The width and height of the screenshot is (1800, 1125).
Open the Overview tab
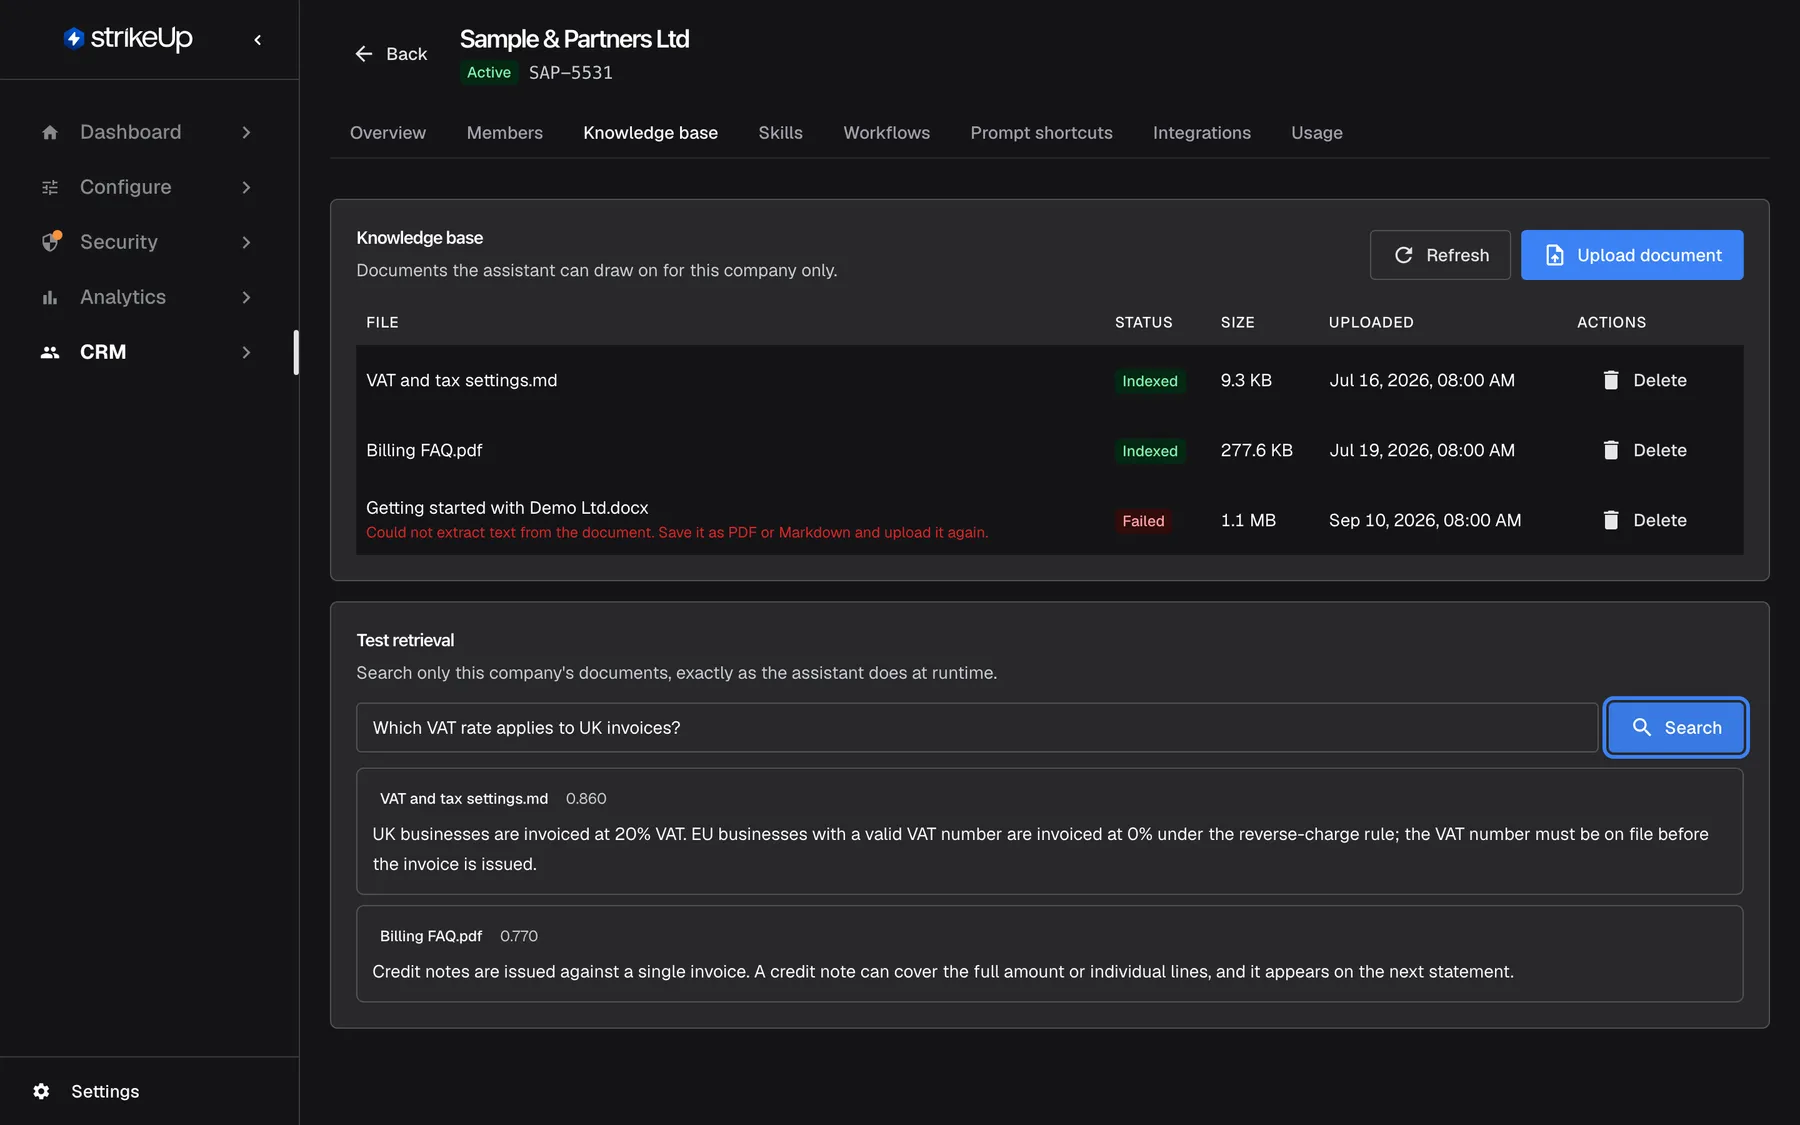(388, 133)
